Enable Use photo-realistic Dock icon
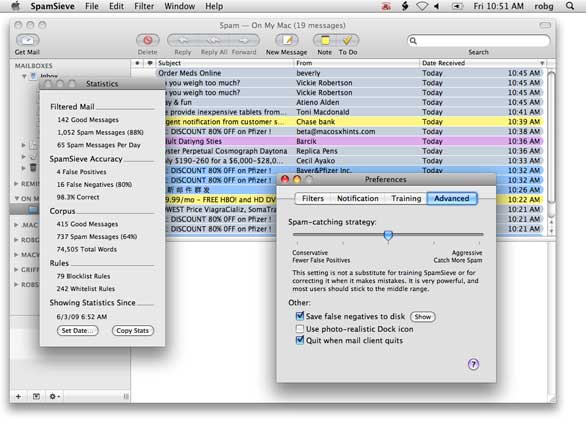Image resolution: width=586 pixels, height=440 pixels. 300,329
